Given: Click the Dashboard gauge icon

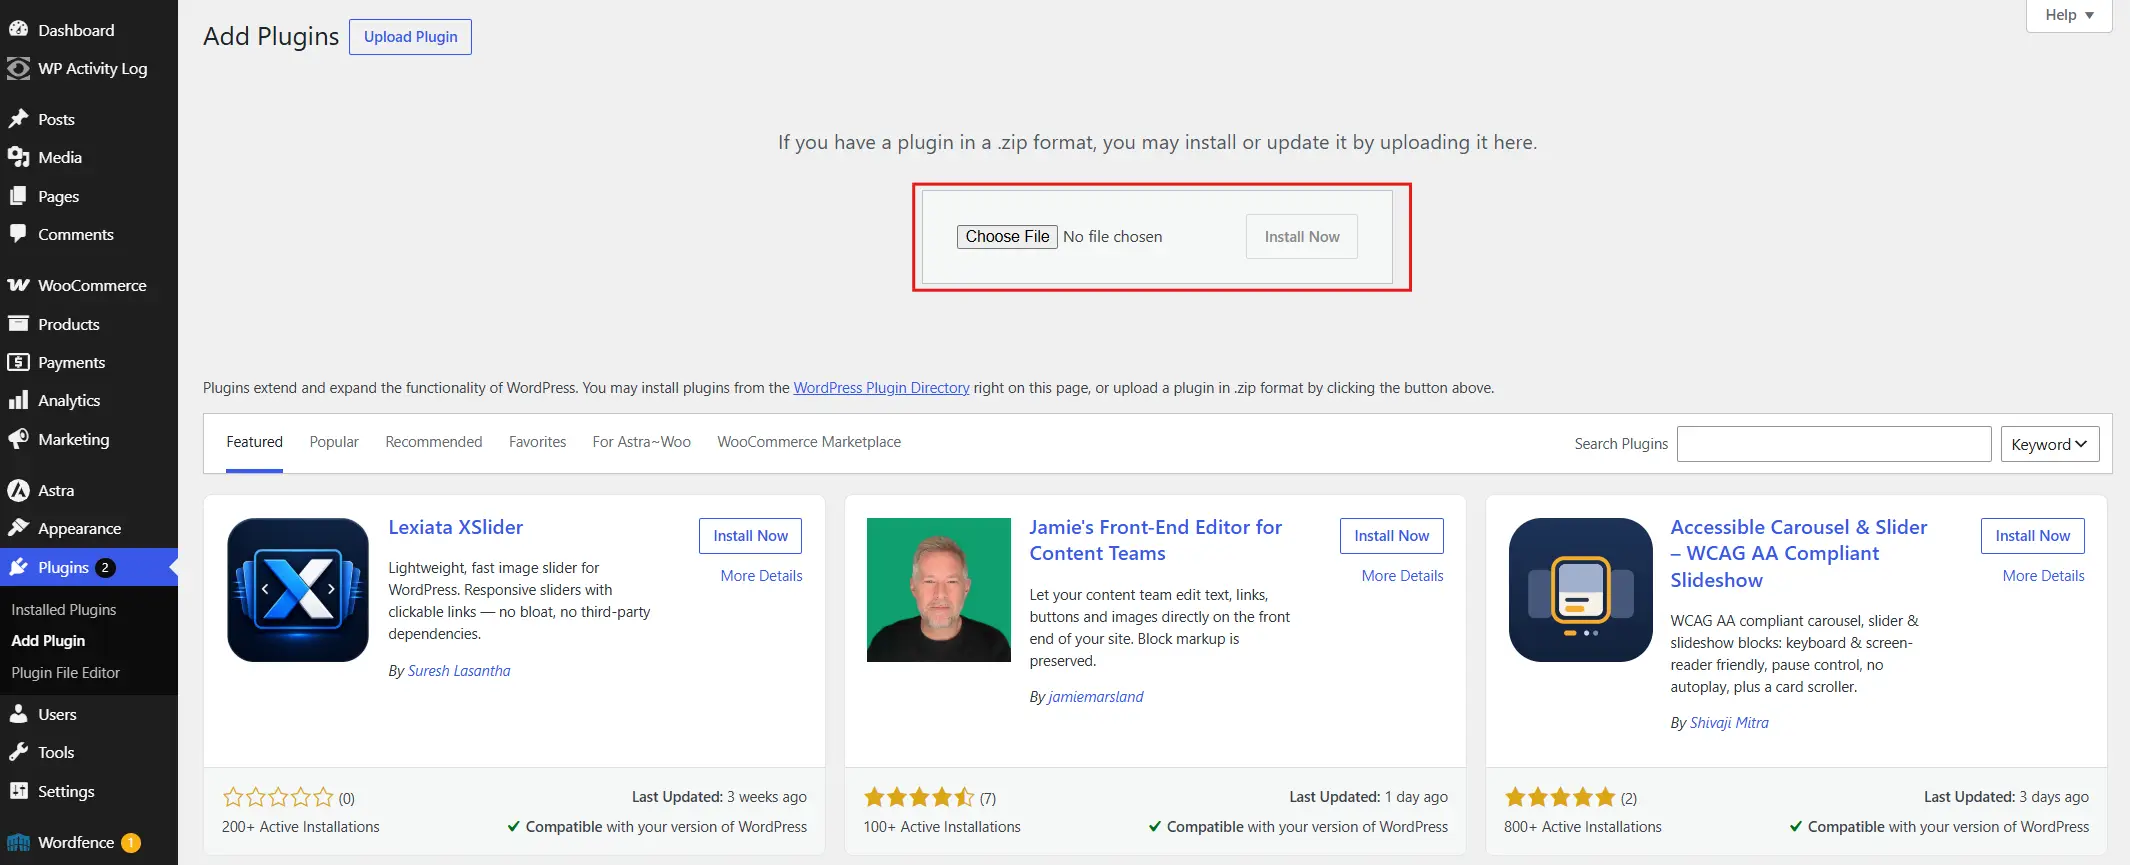Looking at the screenshot, I should tap(18, 29).
